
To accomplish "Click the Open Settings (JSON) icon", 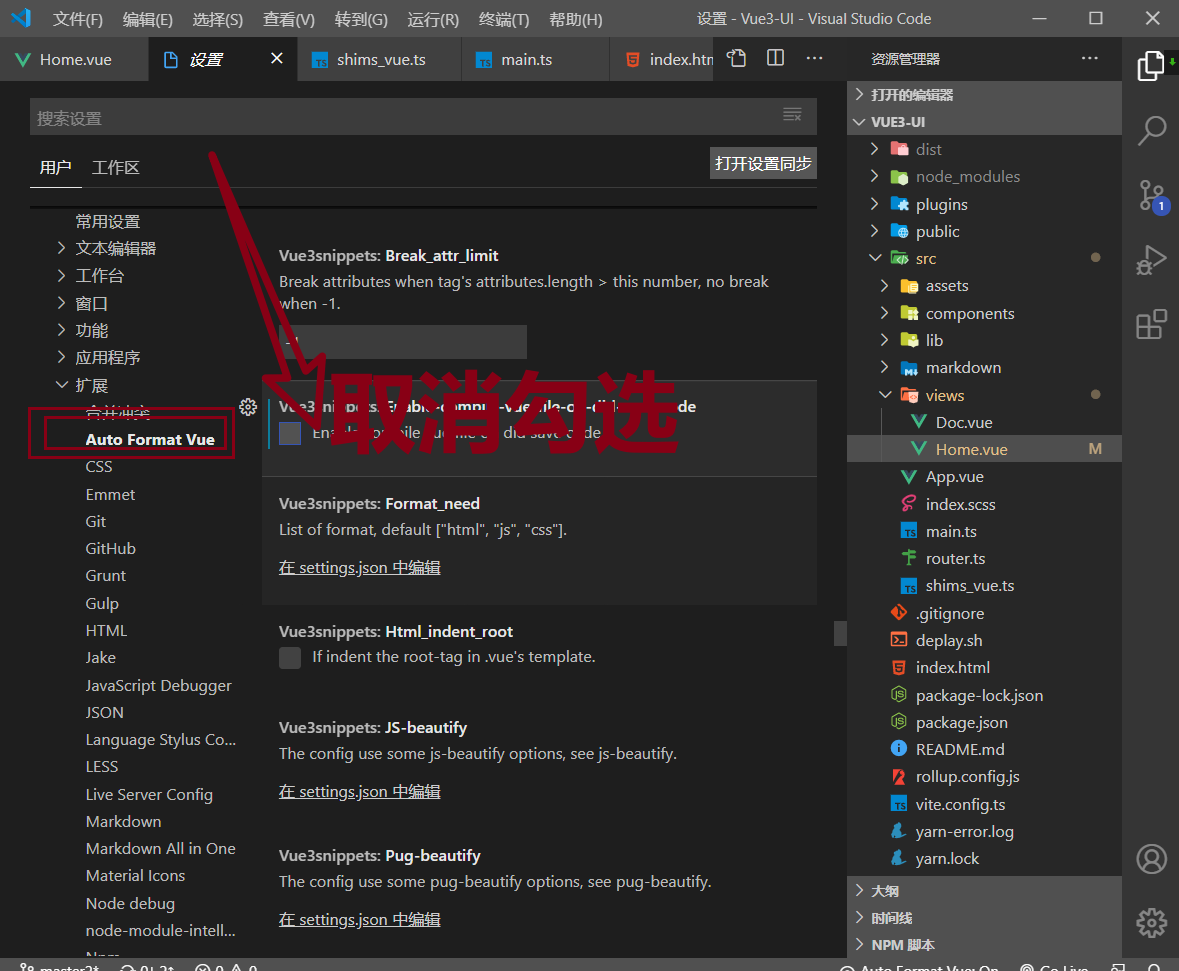I will [737, 58].
